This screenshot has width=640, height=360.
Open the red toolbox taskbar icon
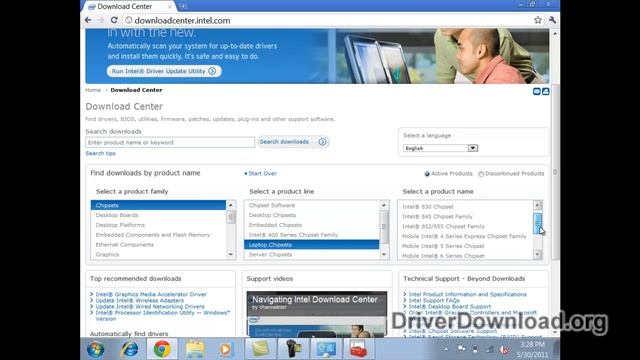358,349
